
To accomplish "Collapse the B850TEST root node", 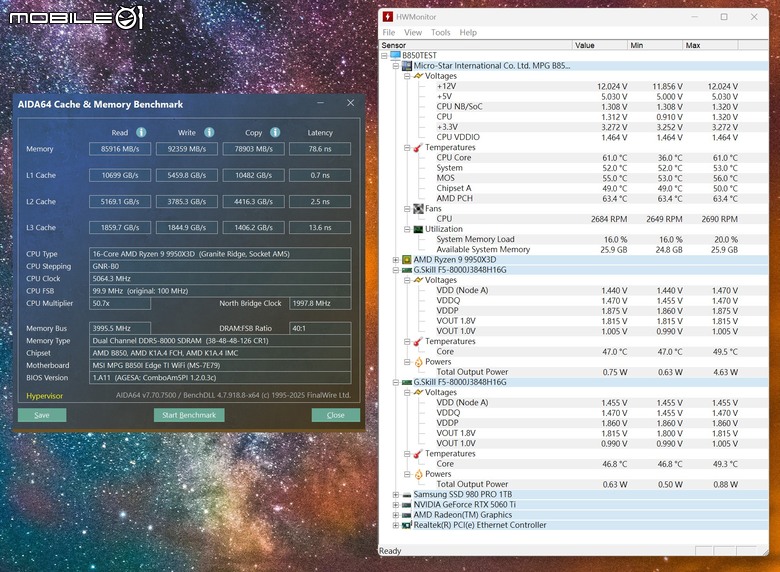I will [x=385, y=56].
